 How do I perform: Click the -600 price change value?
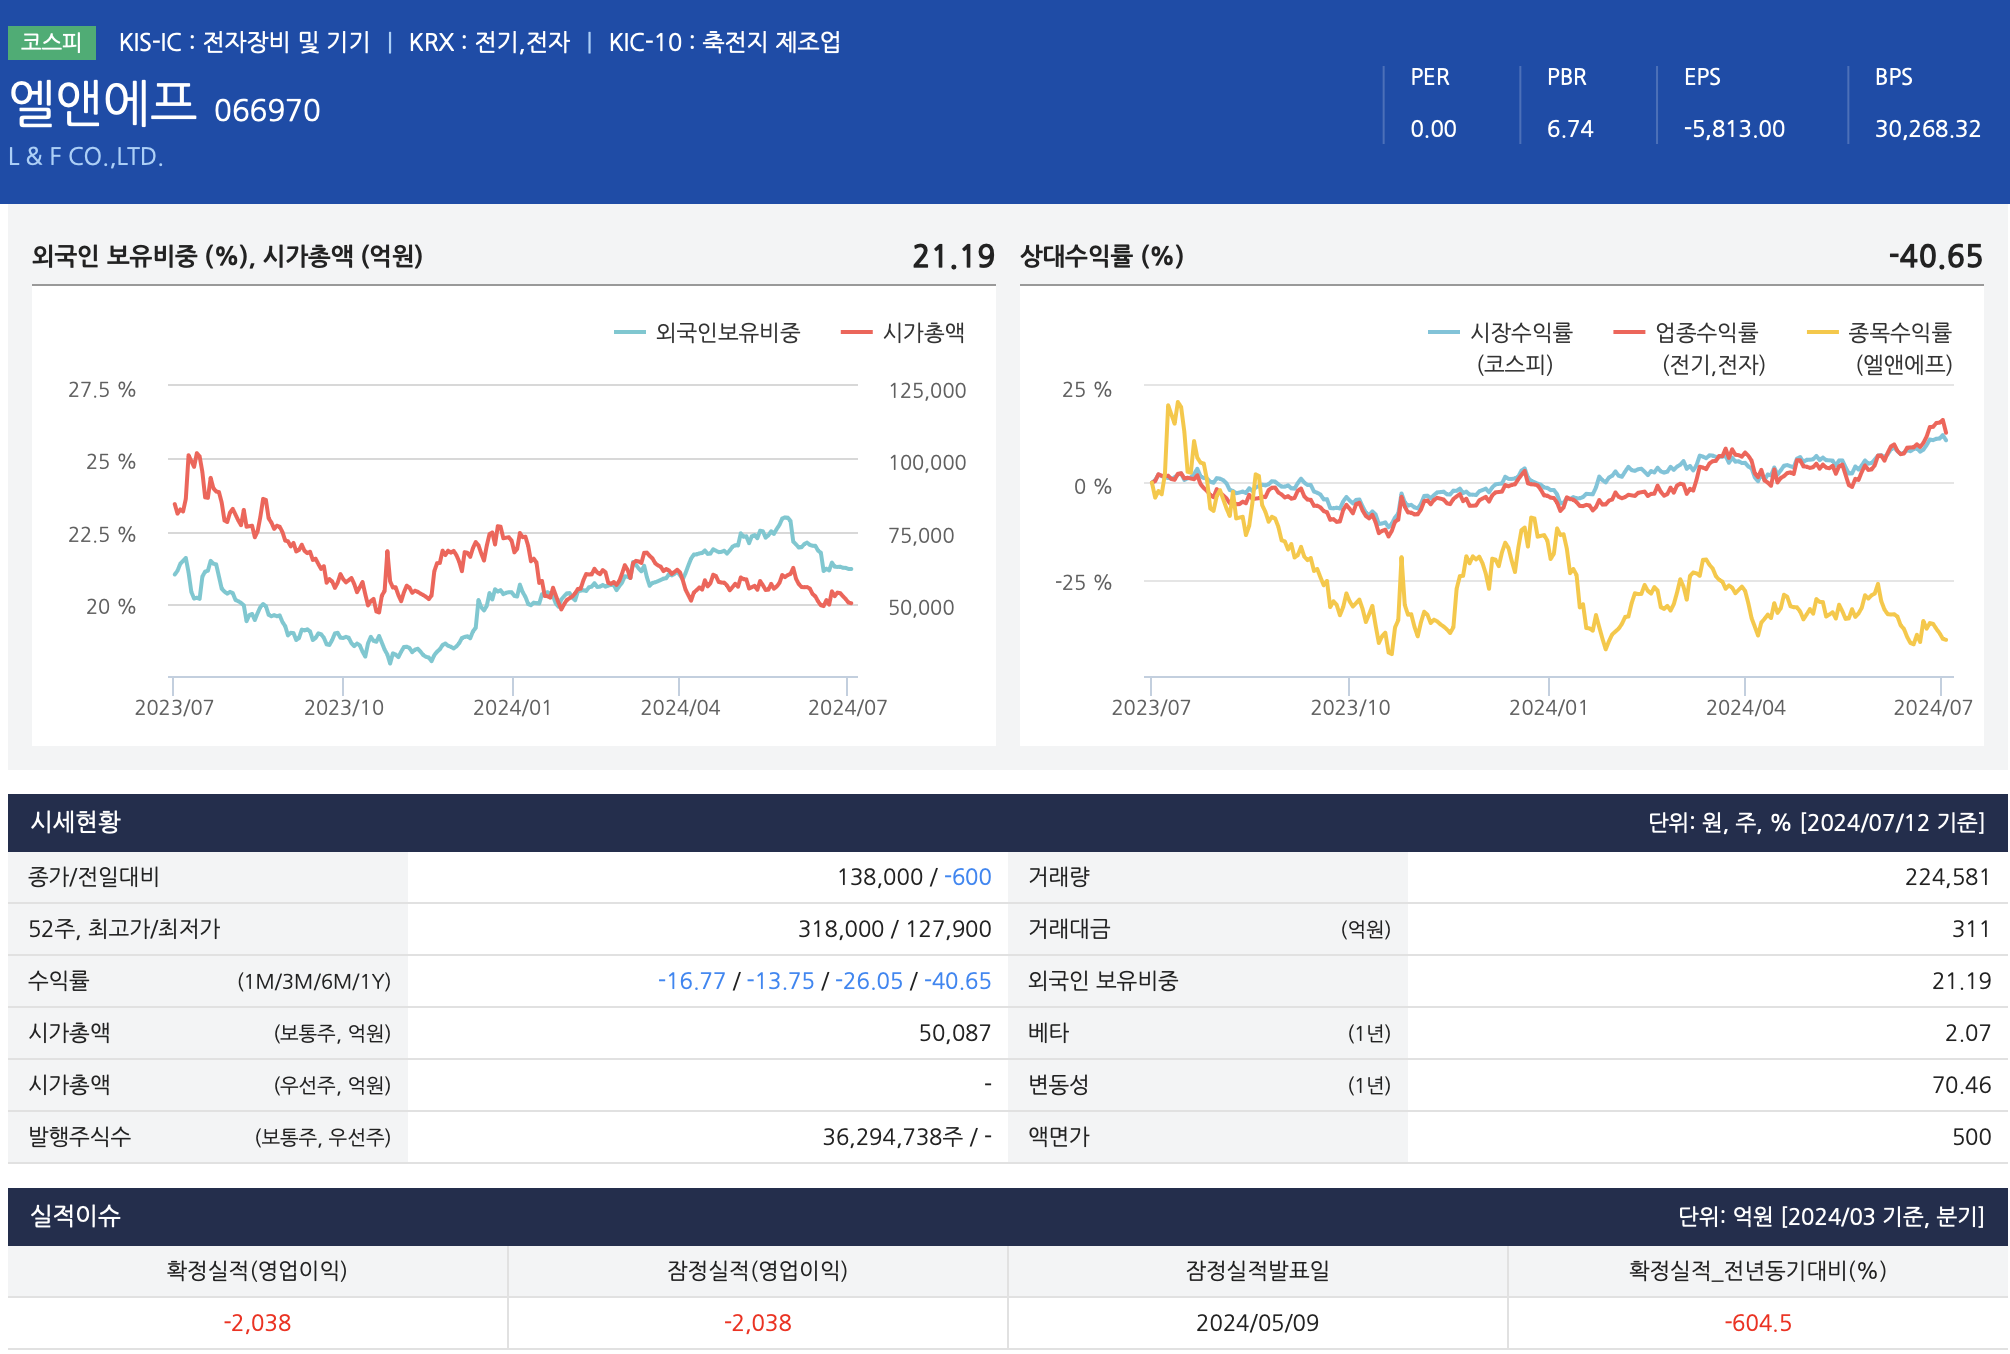967,877
